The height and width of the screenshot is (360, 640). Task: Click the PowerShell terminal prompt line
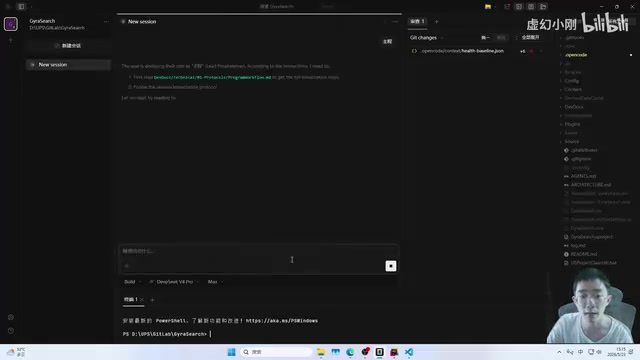point(167,334)
